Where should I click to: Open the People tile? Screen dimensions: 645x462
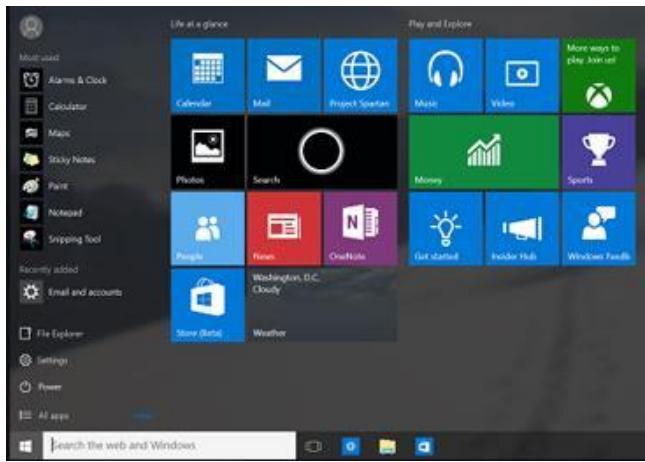[208, 229]
